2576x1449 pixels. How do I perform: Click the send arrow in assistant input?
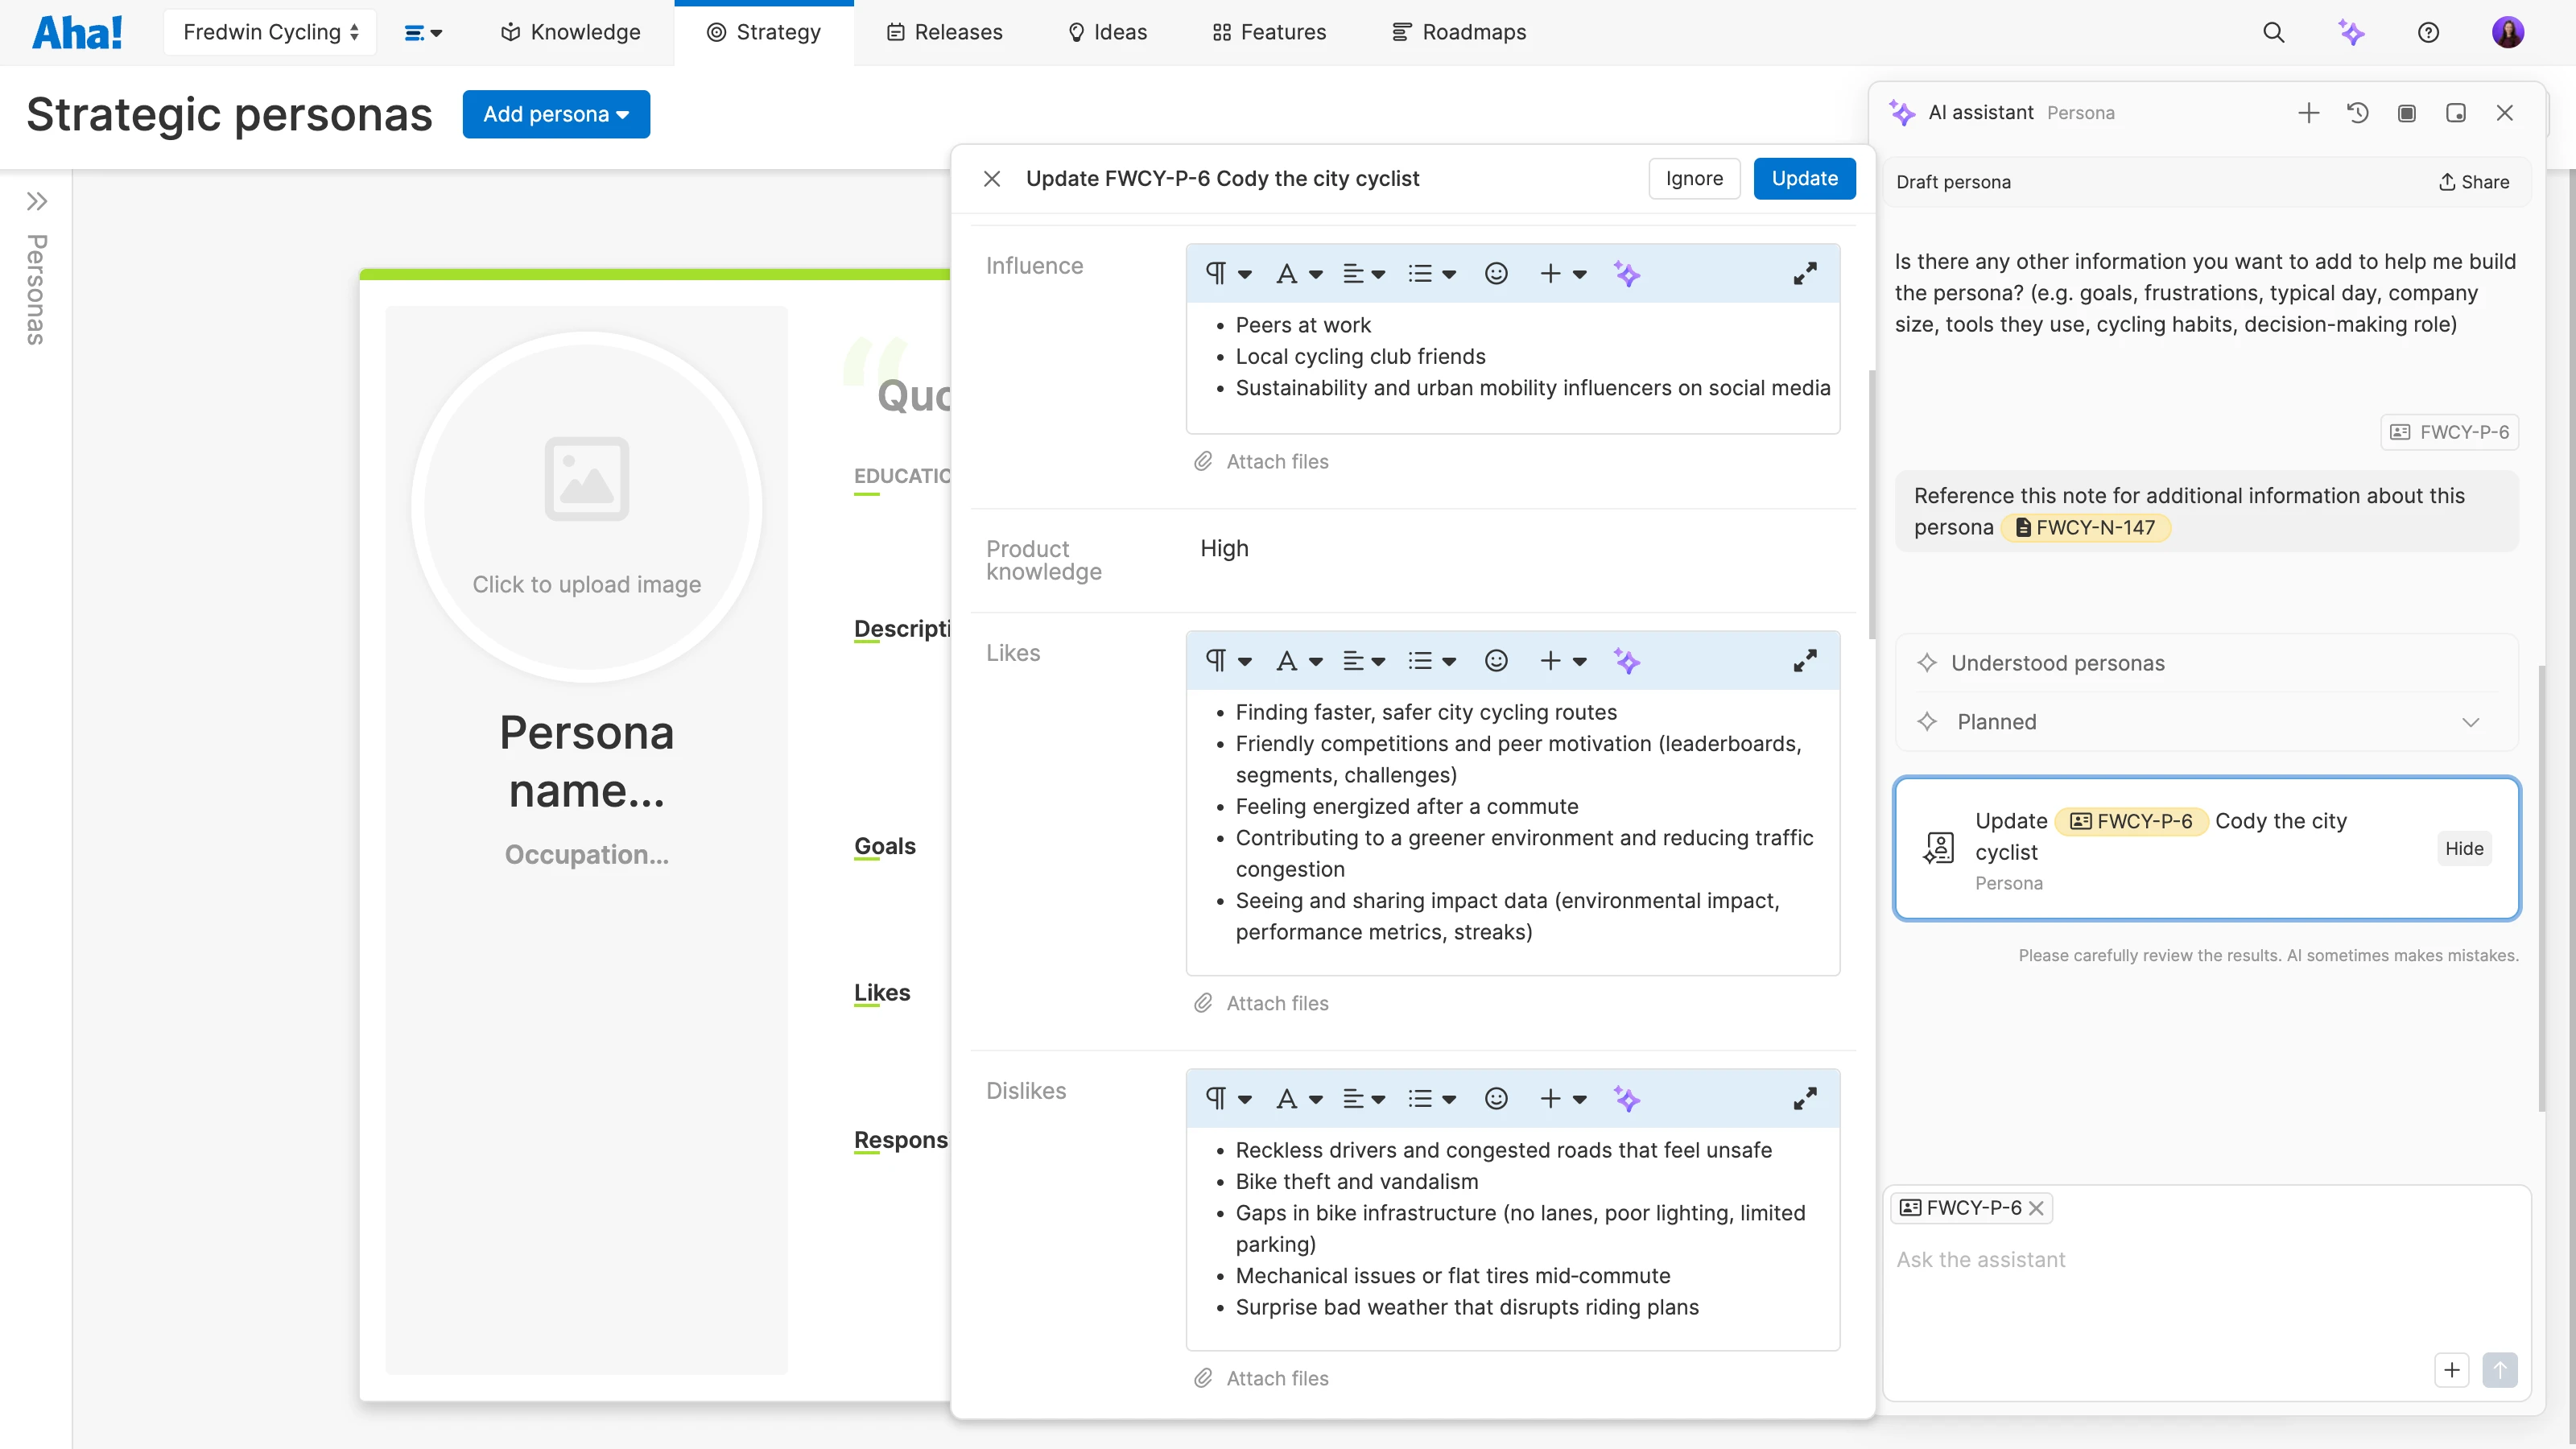pyautogui.click(x=2499, y=1370)
